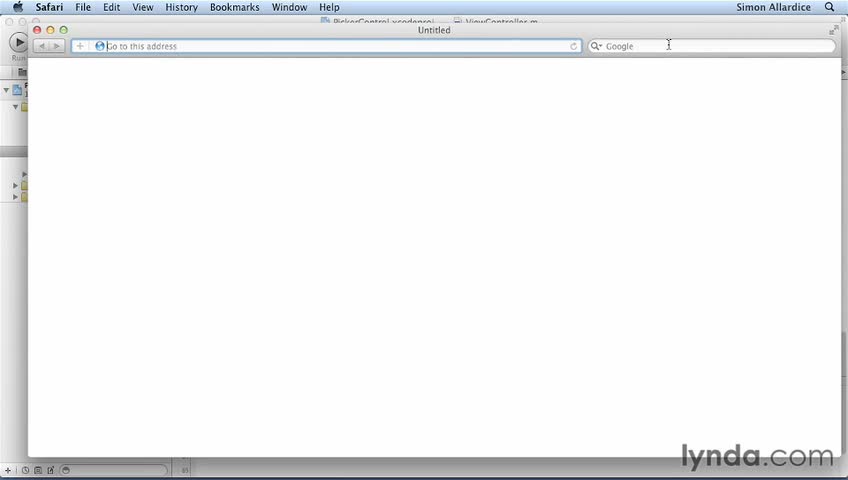Click Xcode navigator's plus button at the bottom

[x=8, y=470]
